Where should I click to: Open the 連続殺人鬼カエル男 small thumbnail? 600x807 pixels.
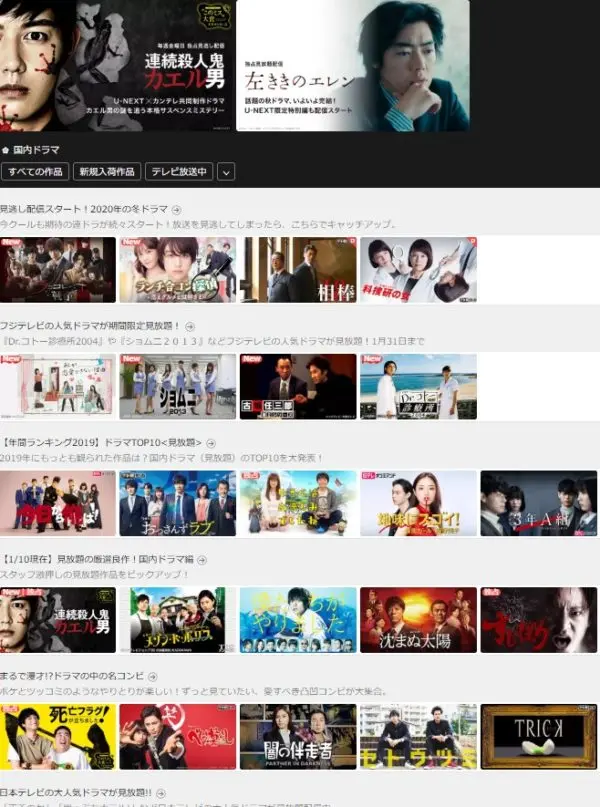(58, 620)
